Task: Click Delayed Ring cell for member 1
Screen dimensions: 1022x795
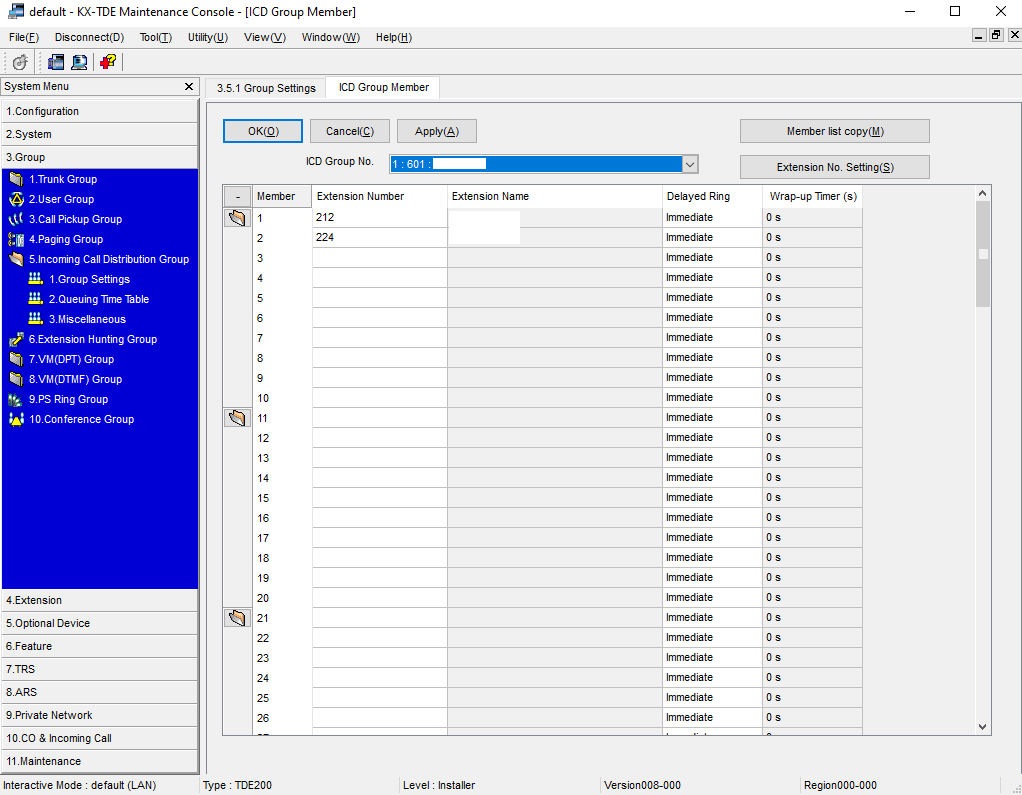Action: (712, 218)
